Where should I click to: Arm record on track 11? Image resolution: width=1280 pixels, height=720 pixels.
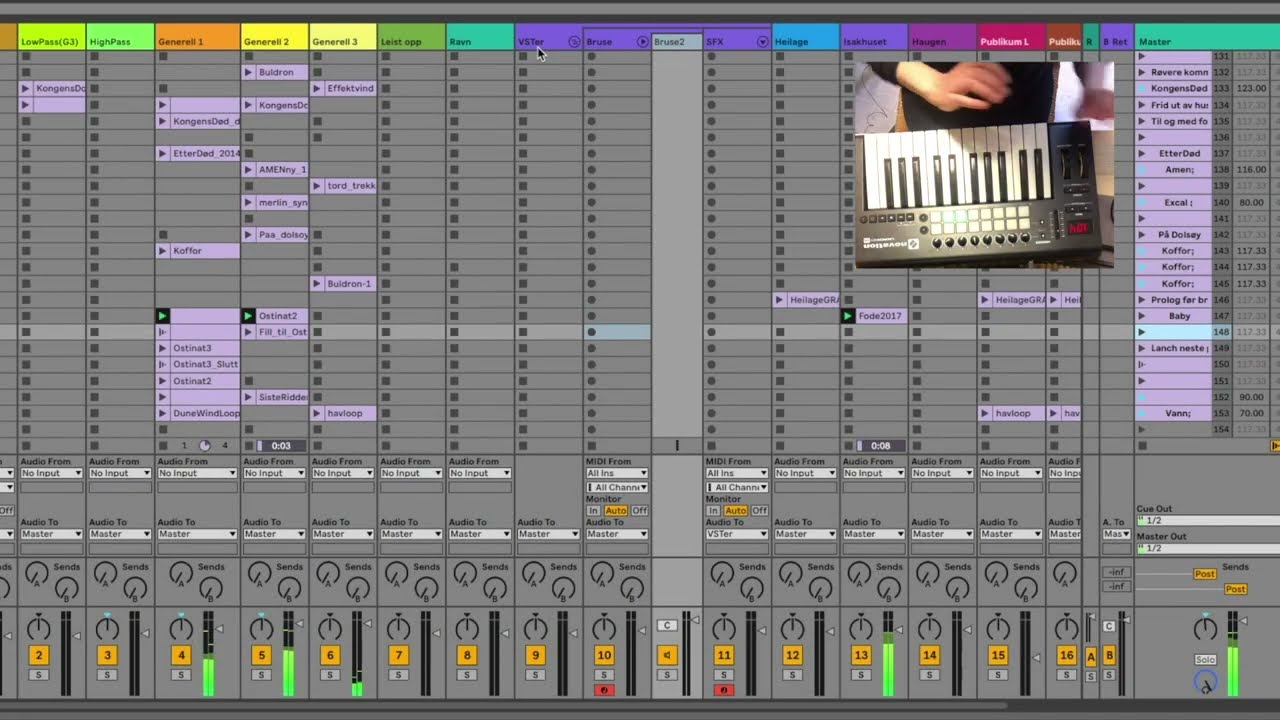click(724, 690)
